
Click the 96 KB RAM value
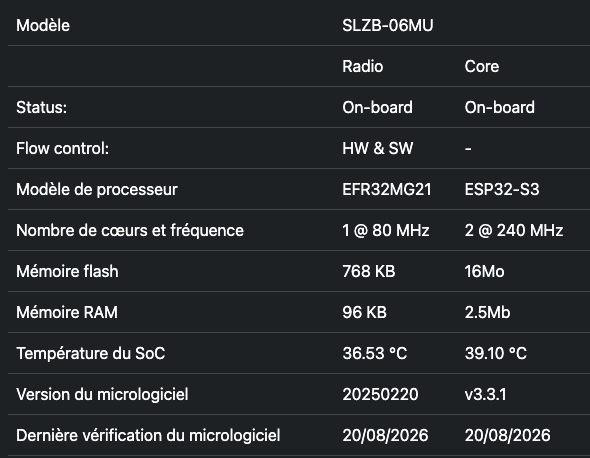pos(365,312)
